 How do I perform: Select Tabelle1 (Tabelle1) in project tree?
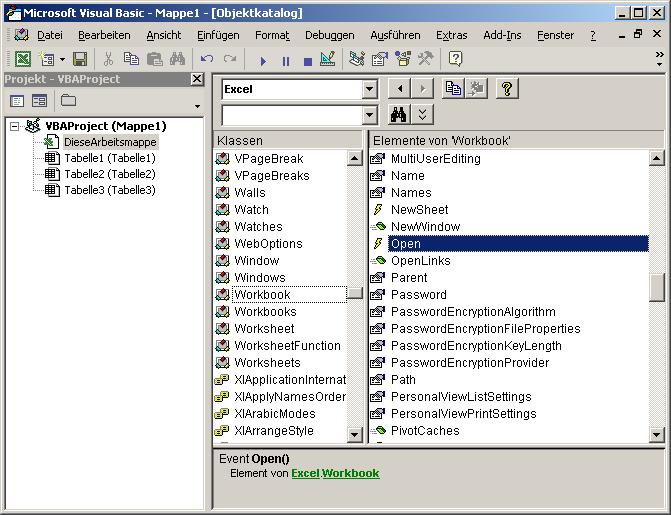[110, 158]
